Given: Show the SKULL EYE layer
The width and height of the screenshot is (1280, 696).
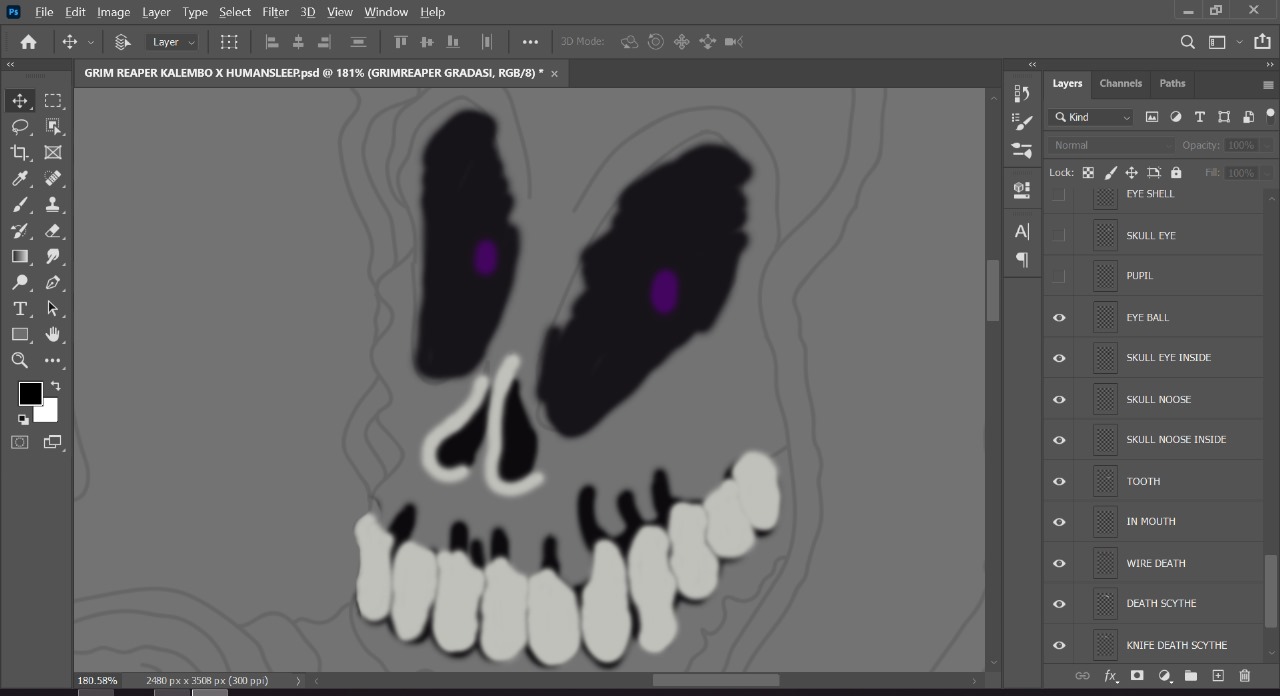Looking at the screenshot, I should [1059, 235].
